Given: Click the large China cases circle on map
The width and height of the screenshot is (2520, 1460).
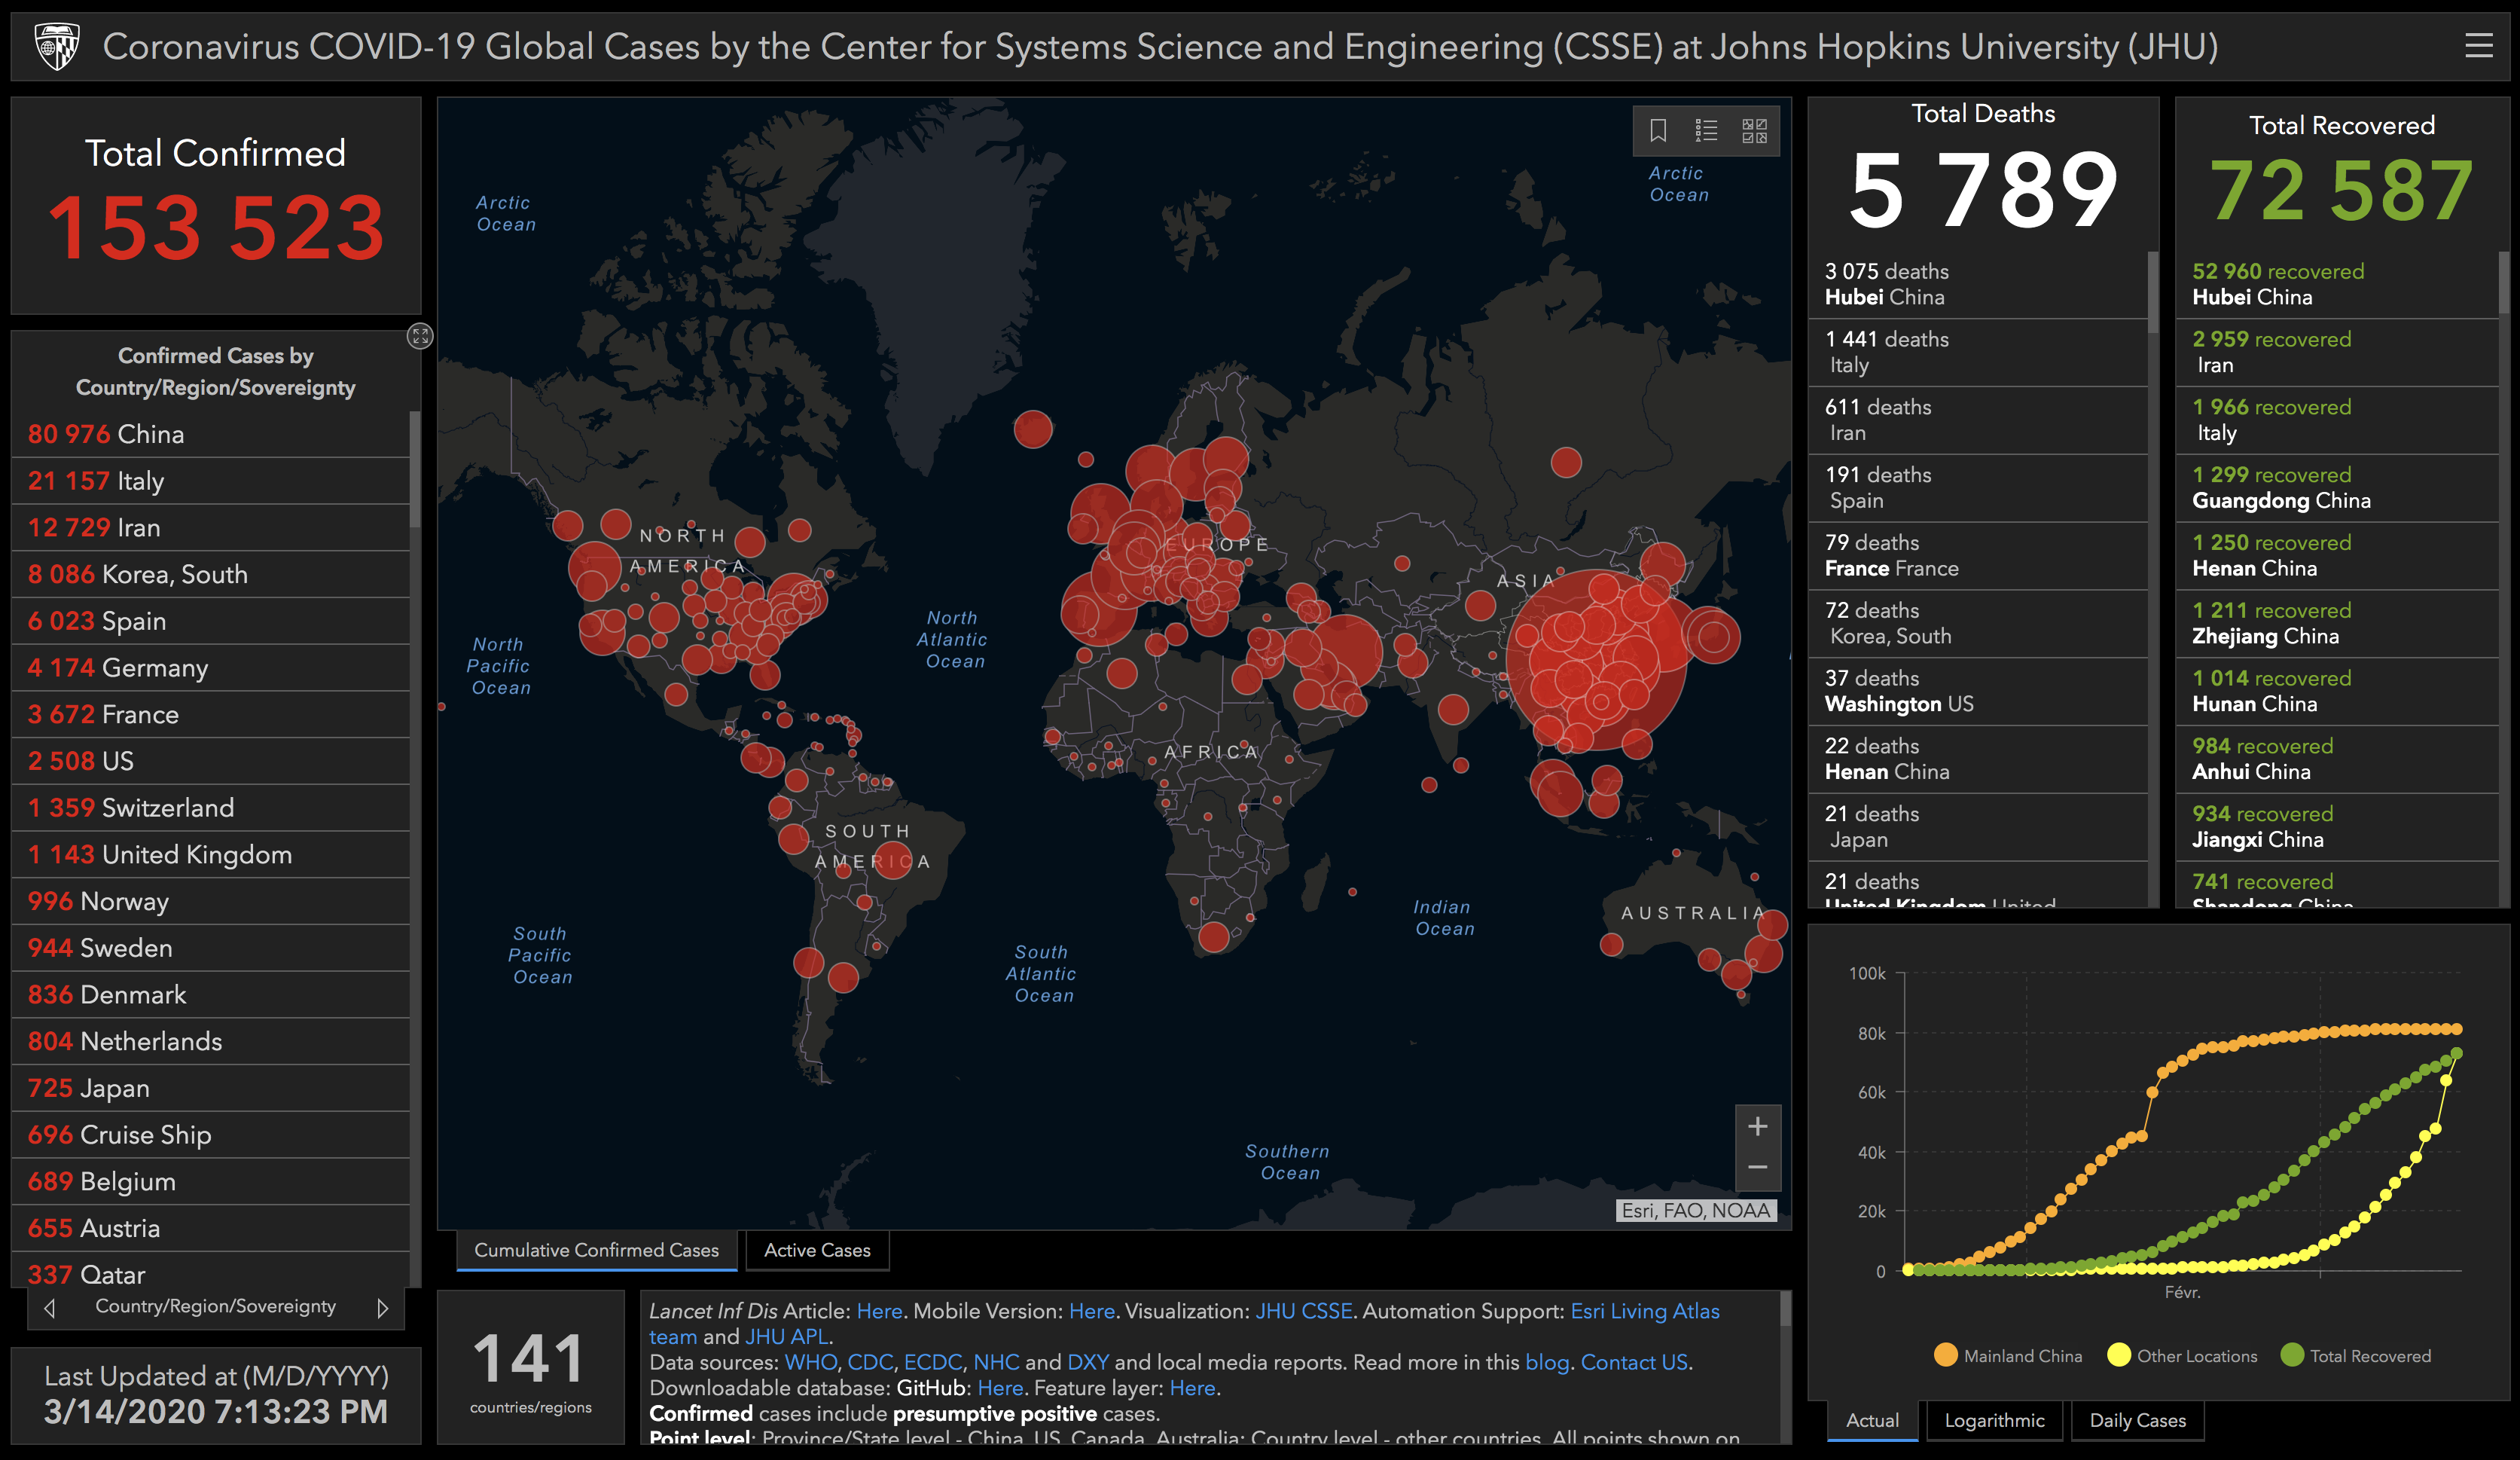Looking at the screenshot, I should pos(1596,660).
